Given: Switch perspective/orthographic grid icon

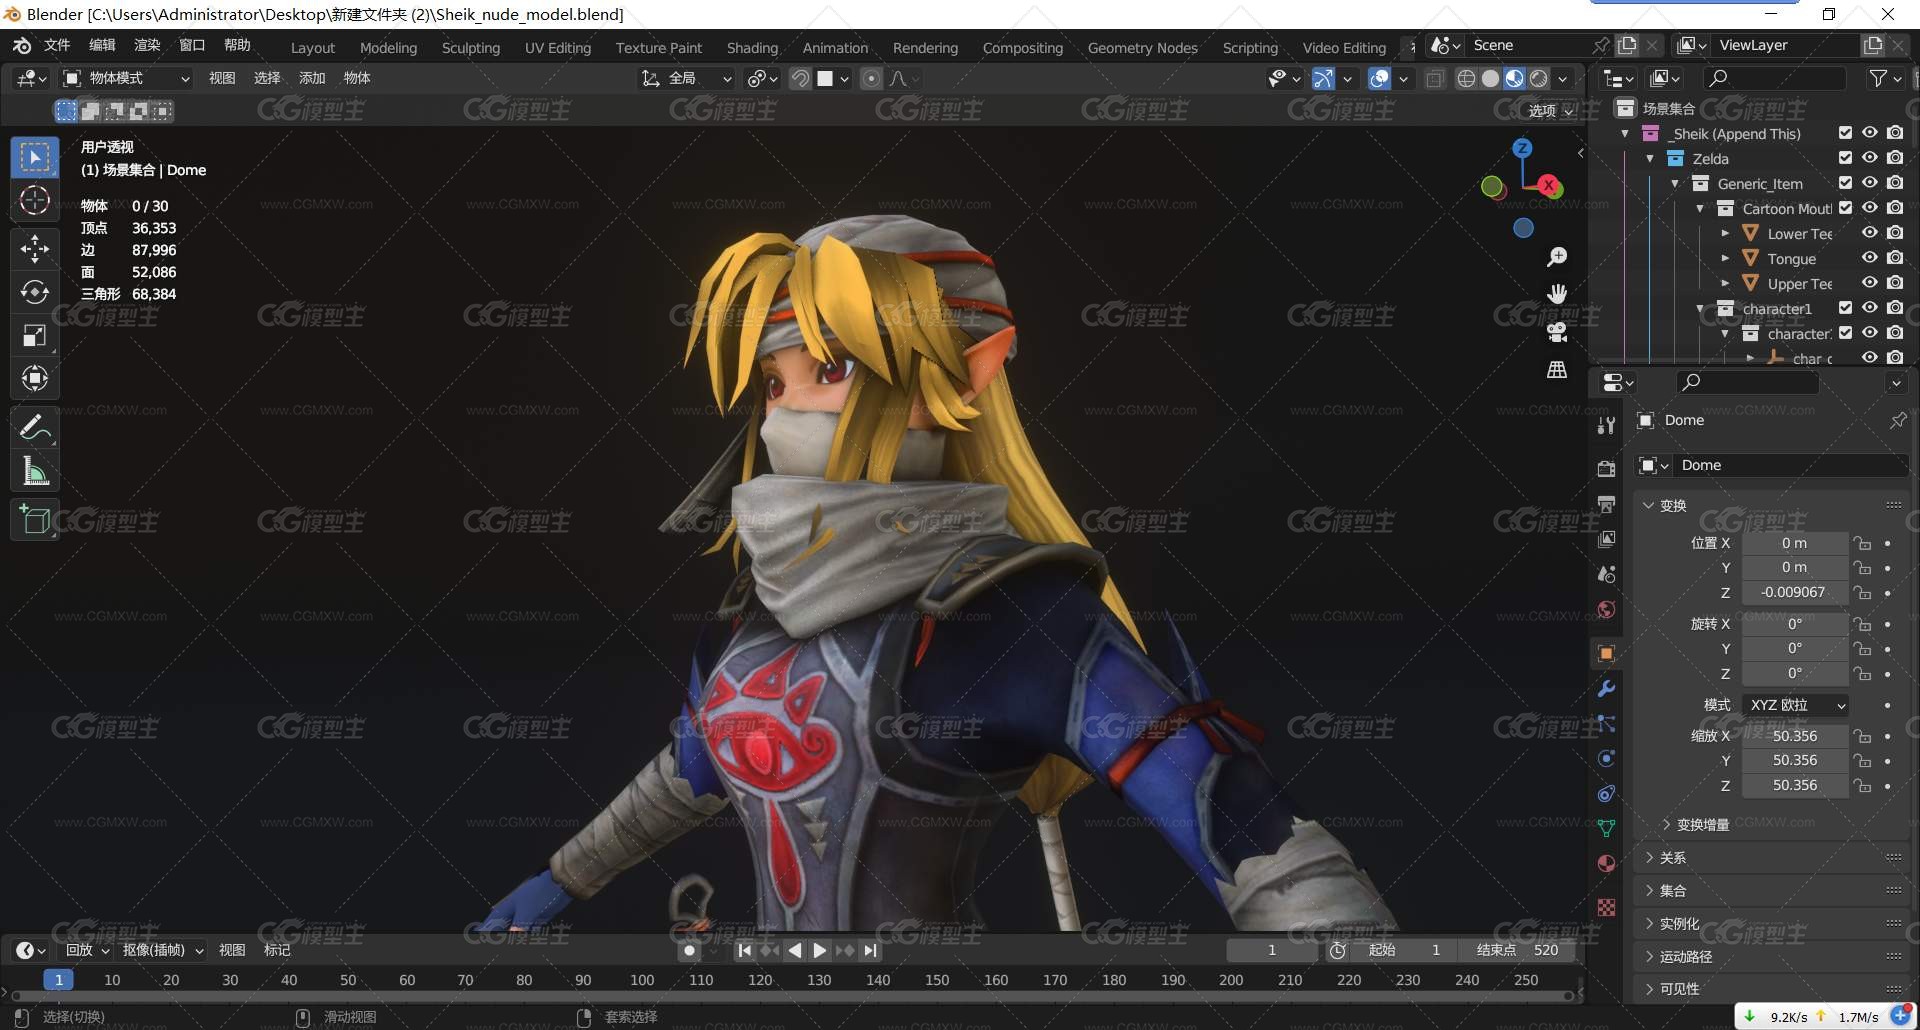Looking at the screenshot, I should [1557, 370].
